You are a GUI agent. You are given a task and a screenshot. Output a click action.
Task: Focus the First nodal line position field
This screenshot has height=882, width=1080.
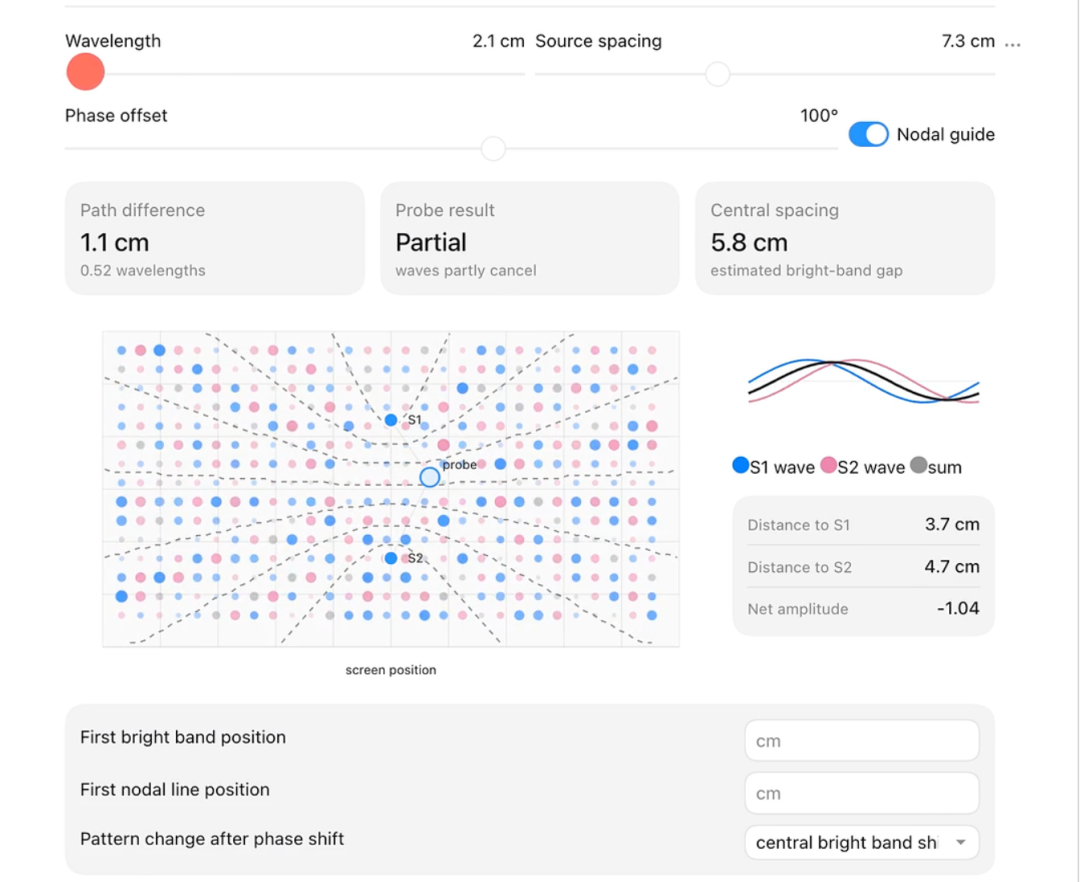(x=862, y=793)
